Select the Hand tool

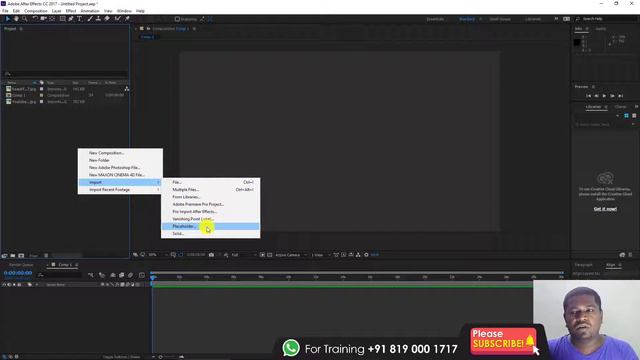pos(16,19)
